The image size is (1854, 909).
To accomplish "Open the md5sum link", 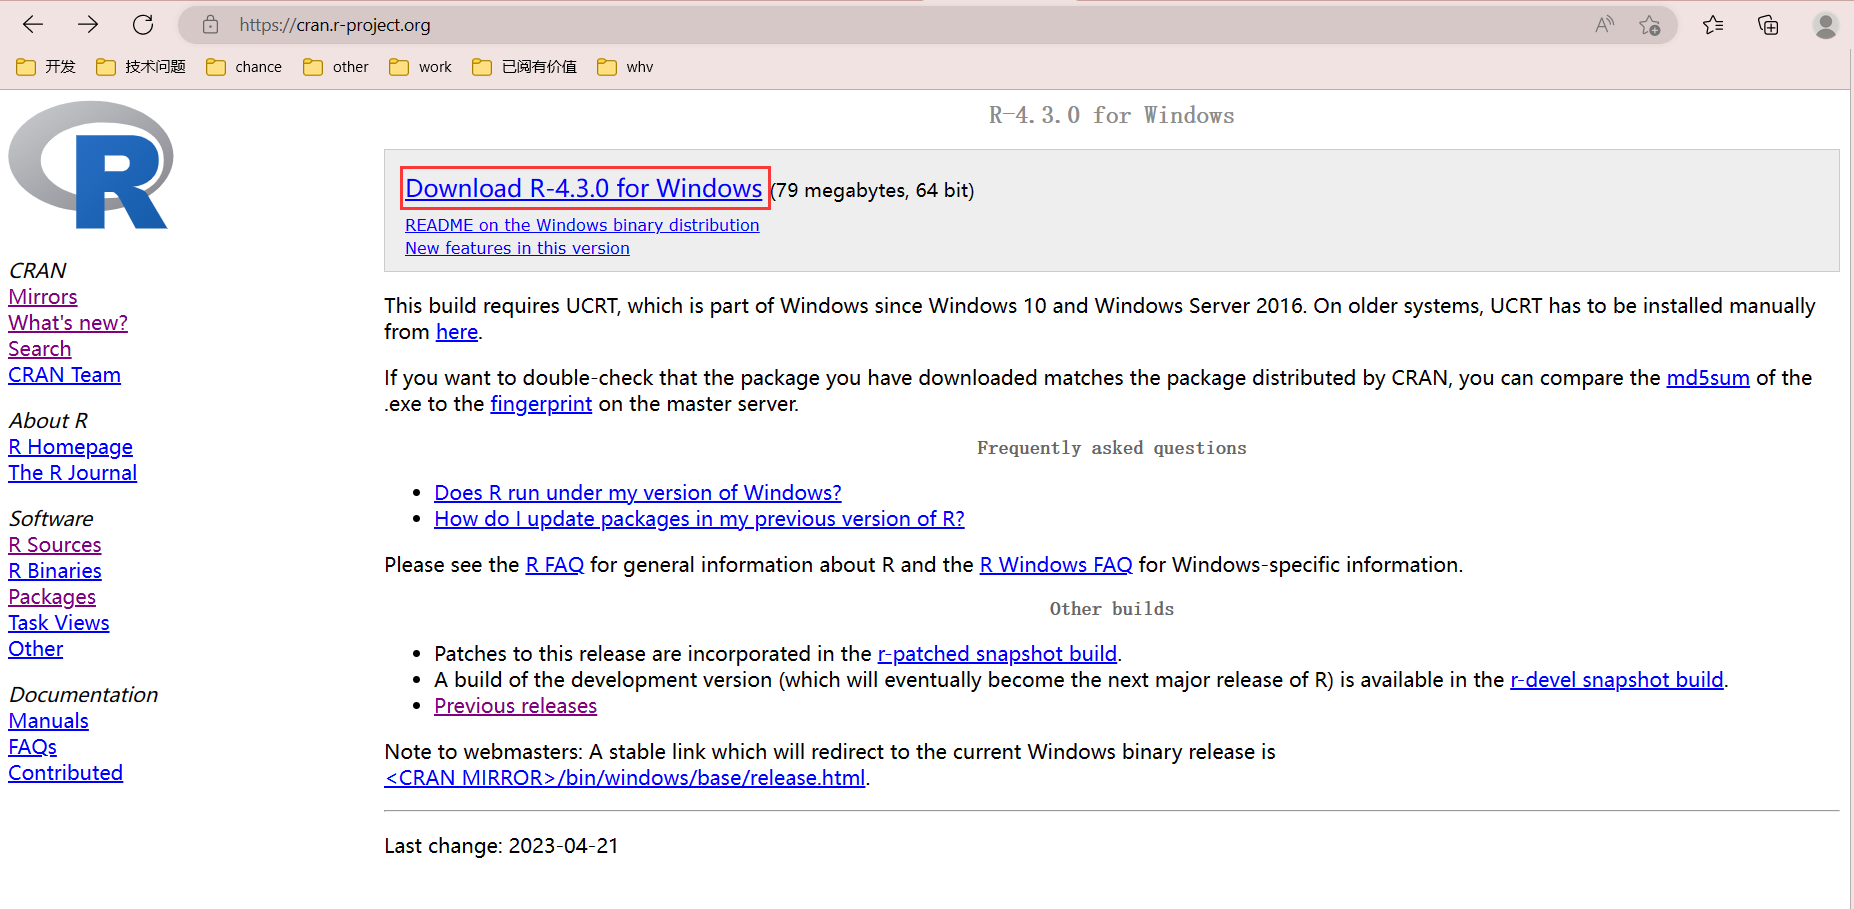I will coord(1708,378).
